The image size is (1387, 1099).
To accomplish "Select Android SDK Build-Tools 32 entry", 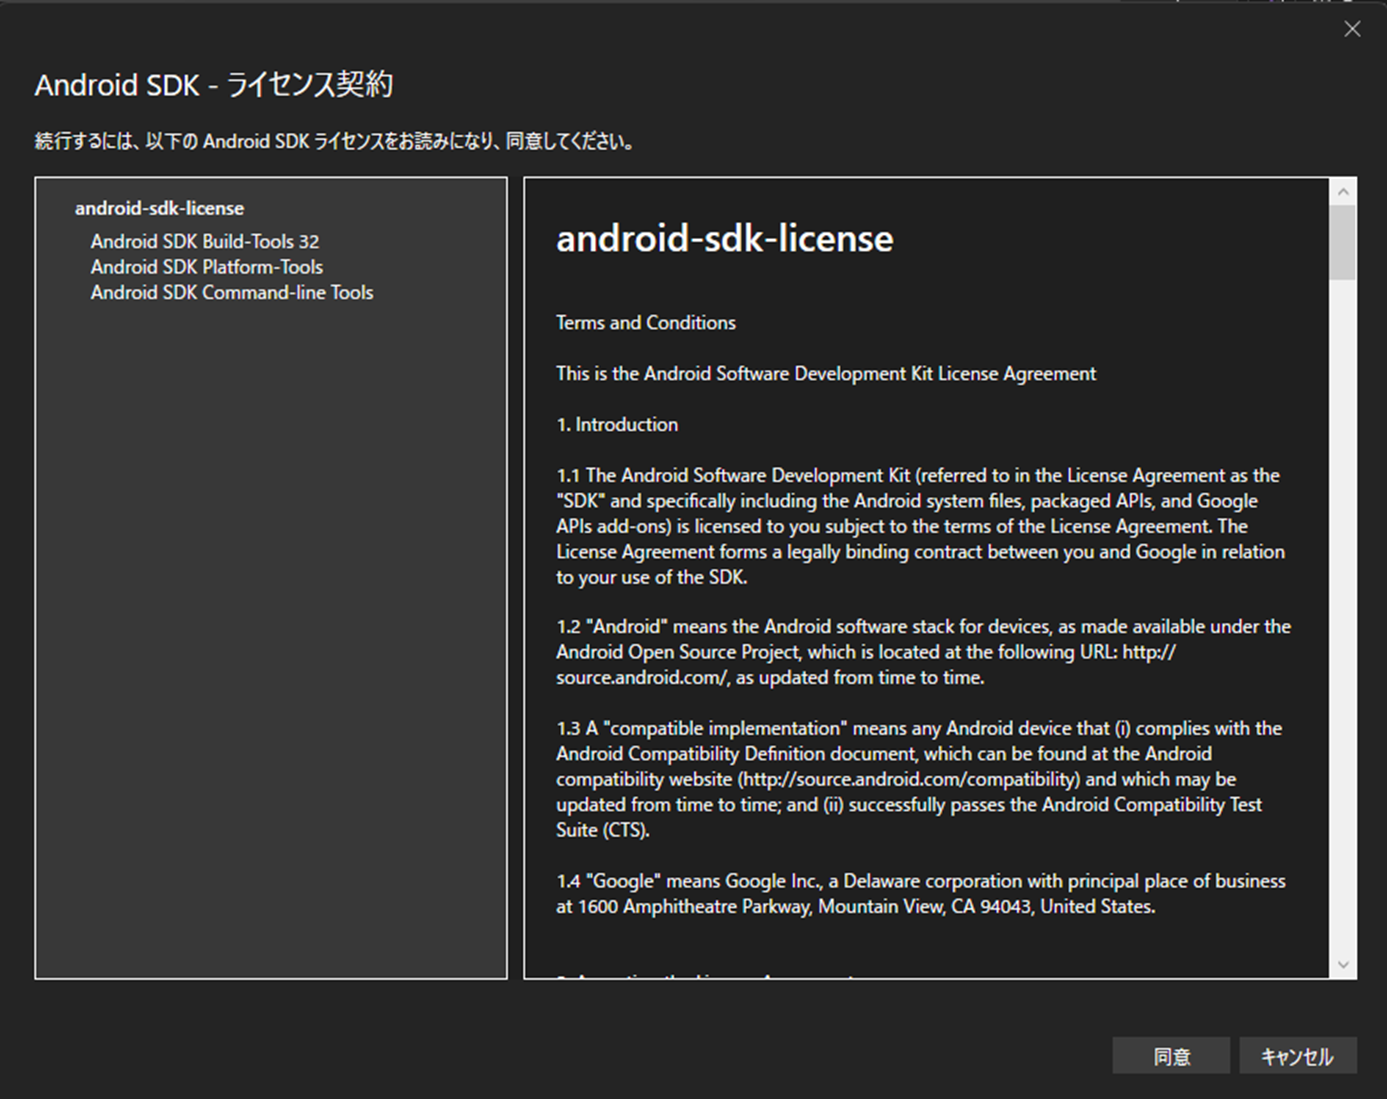I will click(x=205, y=241).
